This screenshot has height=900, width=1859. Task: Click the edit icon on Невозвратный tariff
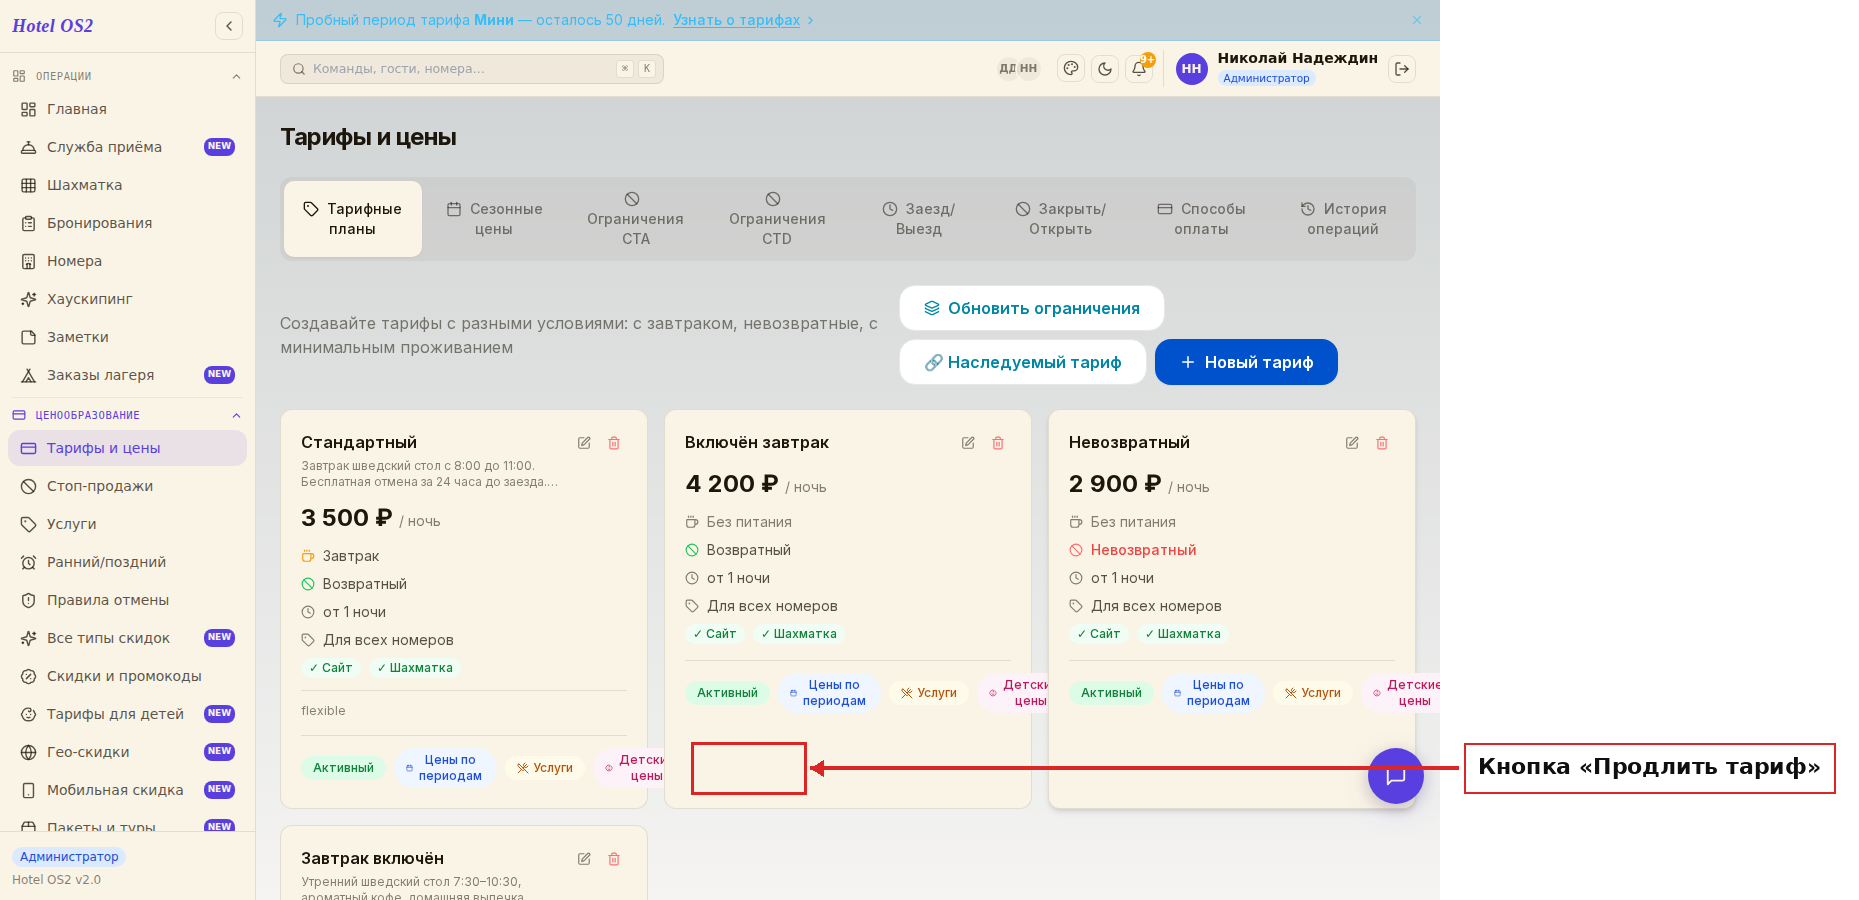pyautogui.click(x=1352, y=443)
